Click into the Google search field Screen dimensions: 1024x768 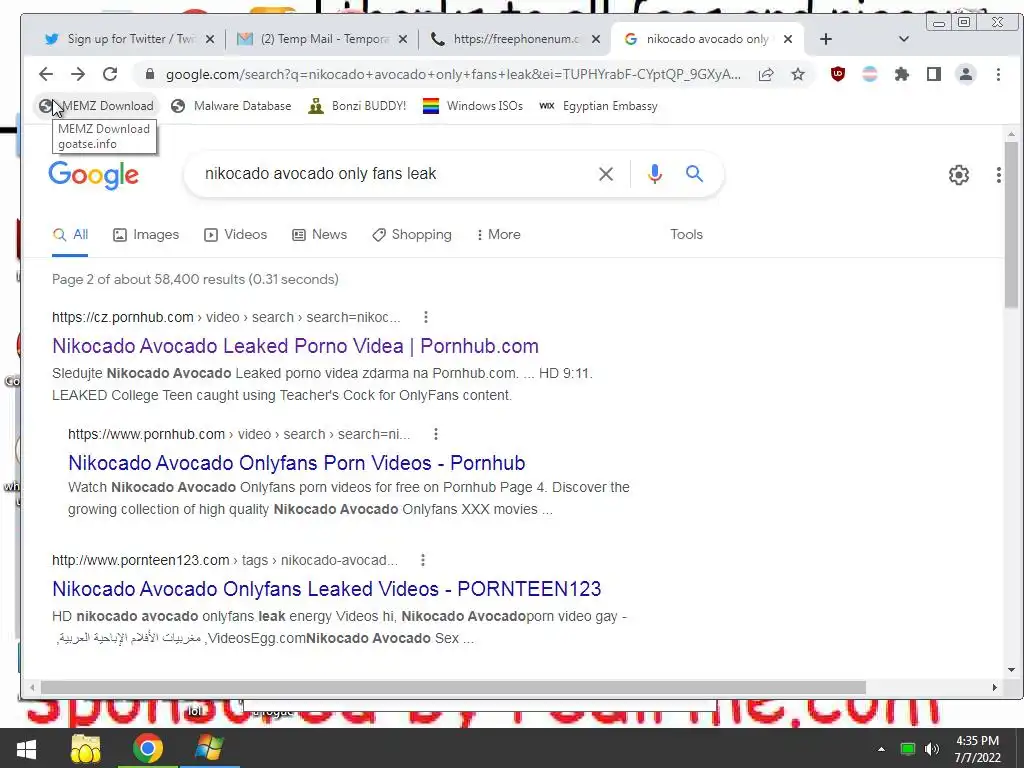pos(392,174)
